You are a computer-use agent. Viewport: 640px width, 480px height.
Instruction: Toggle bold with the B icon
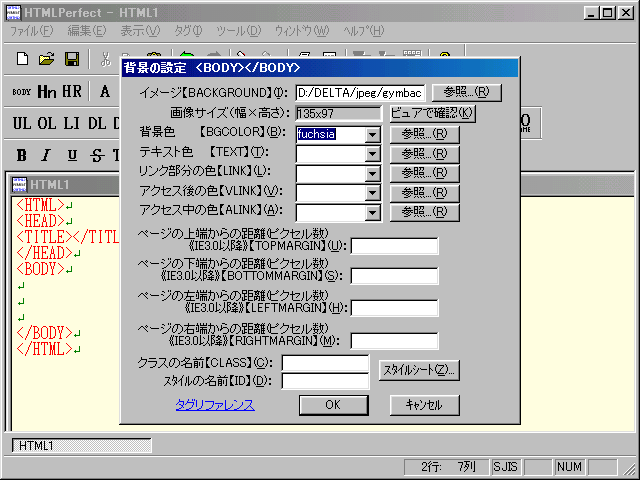coord(22,155)
